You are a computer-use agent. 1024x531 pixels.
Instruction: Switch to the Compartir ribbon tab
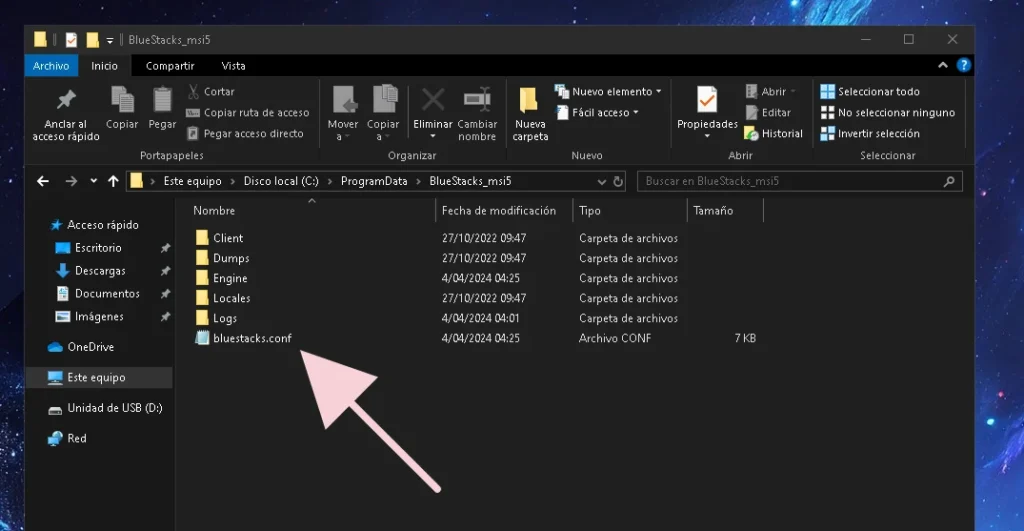pyautogui.click(x=170, y=66)
